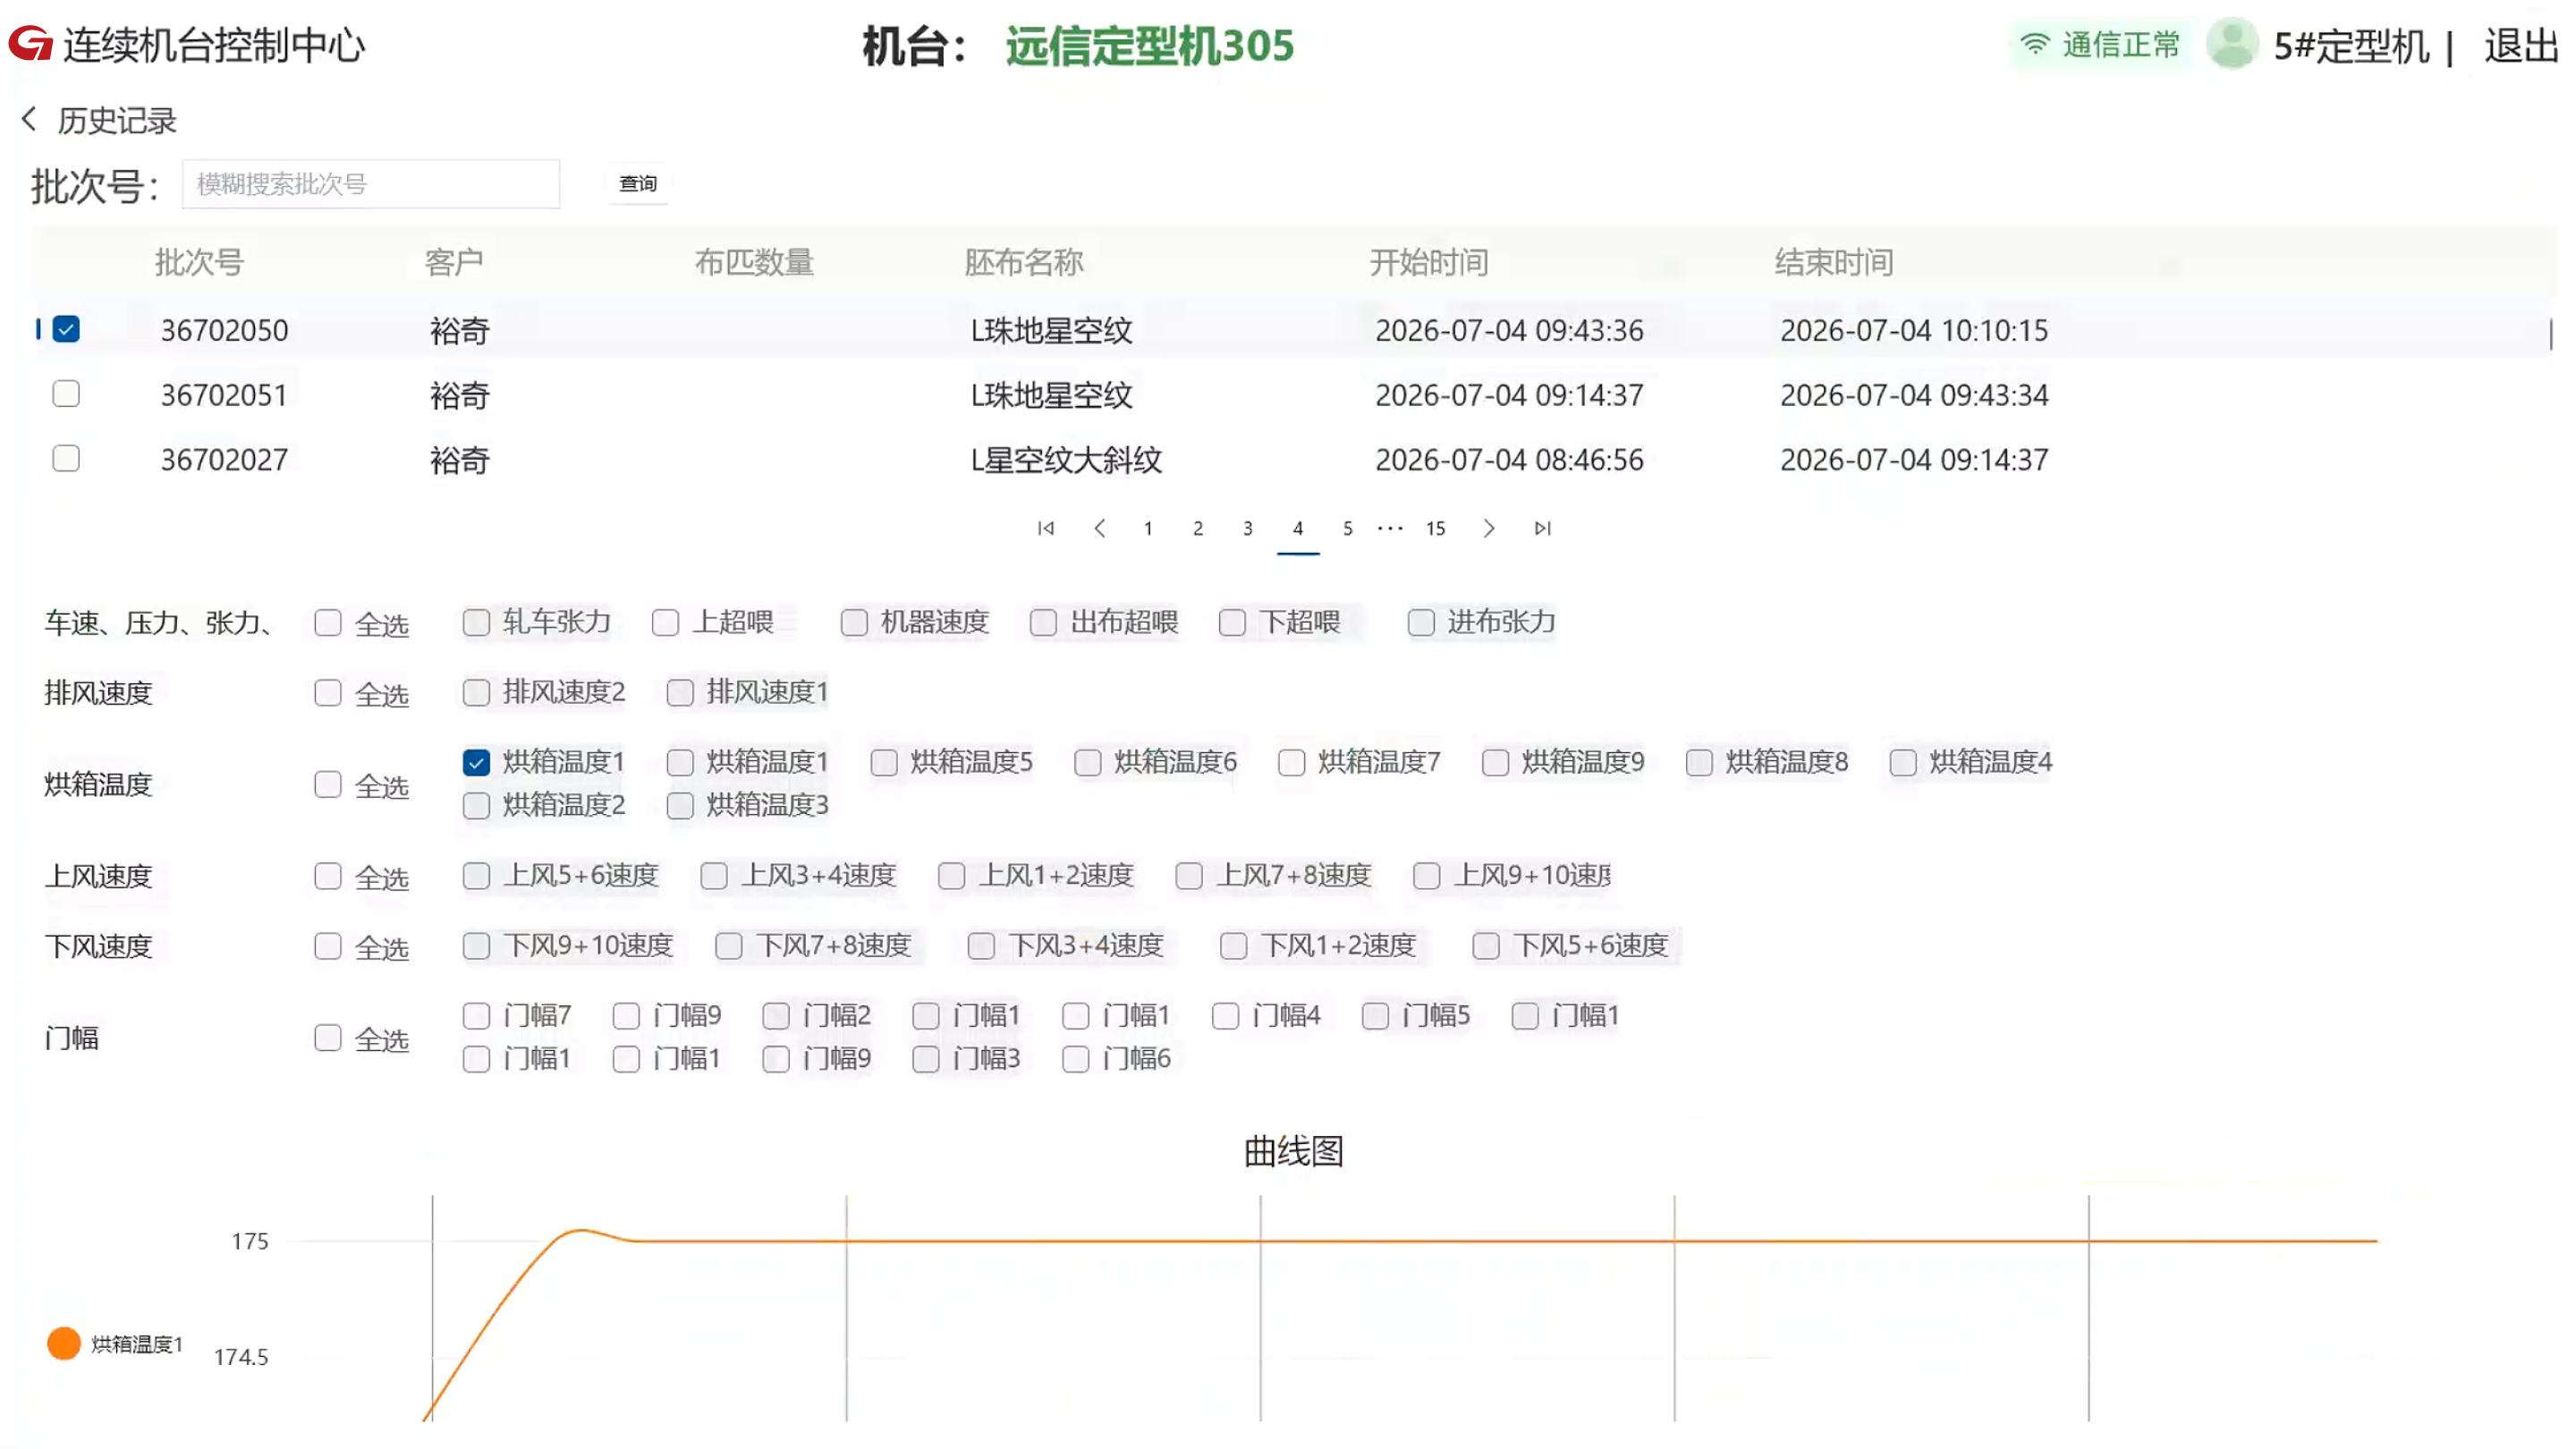Screen dimensions: 2576x1449
Task: Enable 烘箱温度8 checkbox
Action: 1701,763
